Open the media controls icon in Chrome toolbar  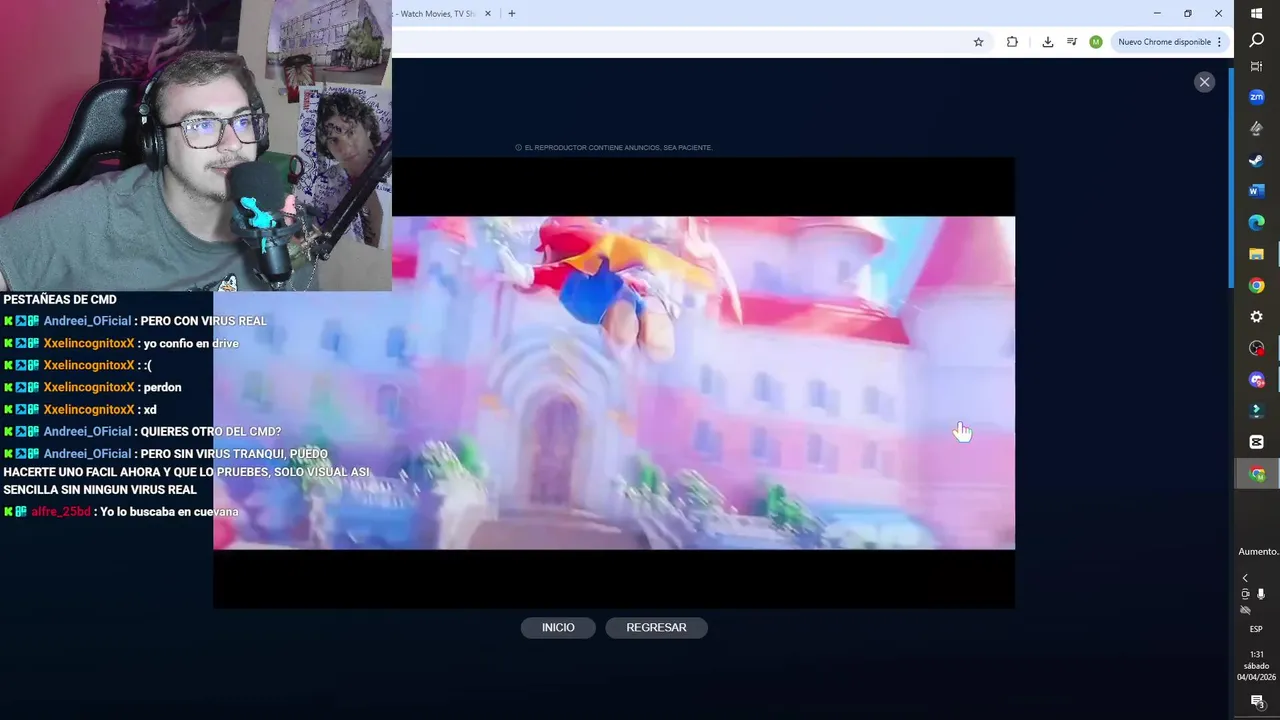(x=1072, y=42)
